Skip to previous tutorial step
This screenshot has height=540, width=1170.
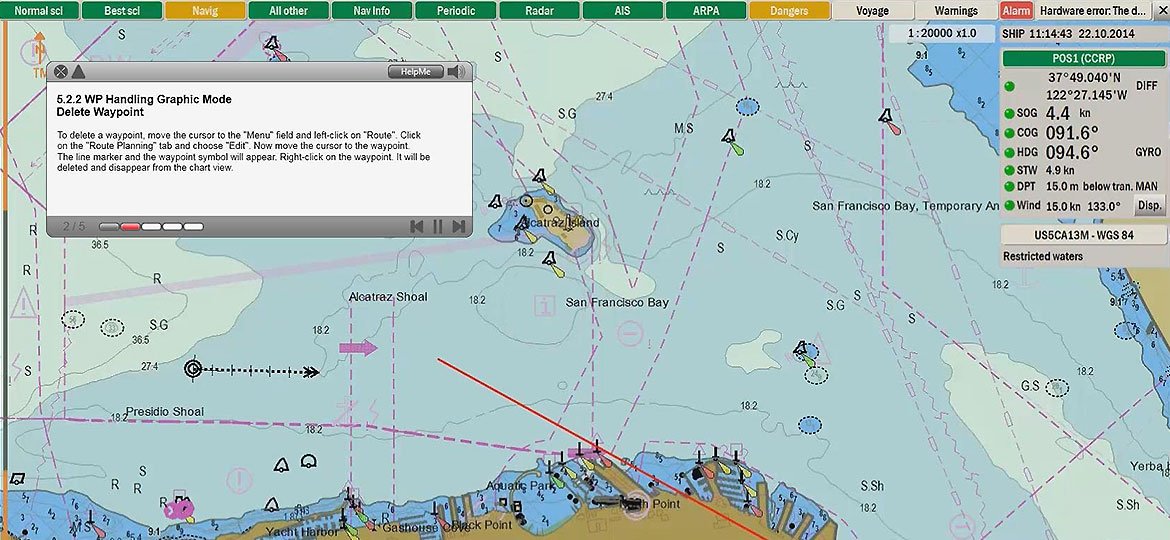(x=417, y=227)
